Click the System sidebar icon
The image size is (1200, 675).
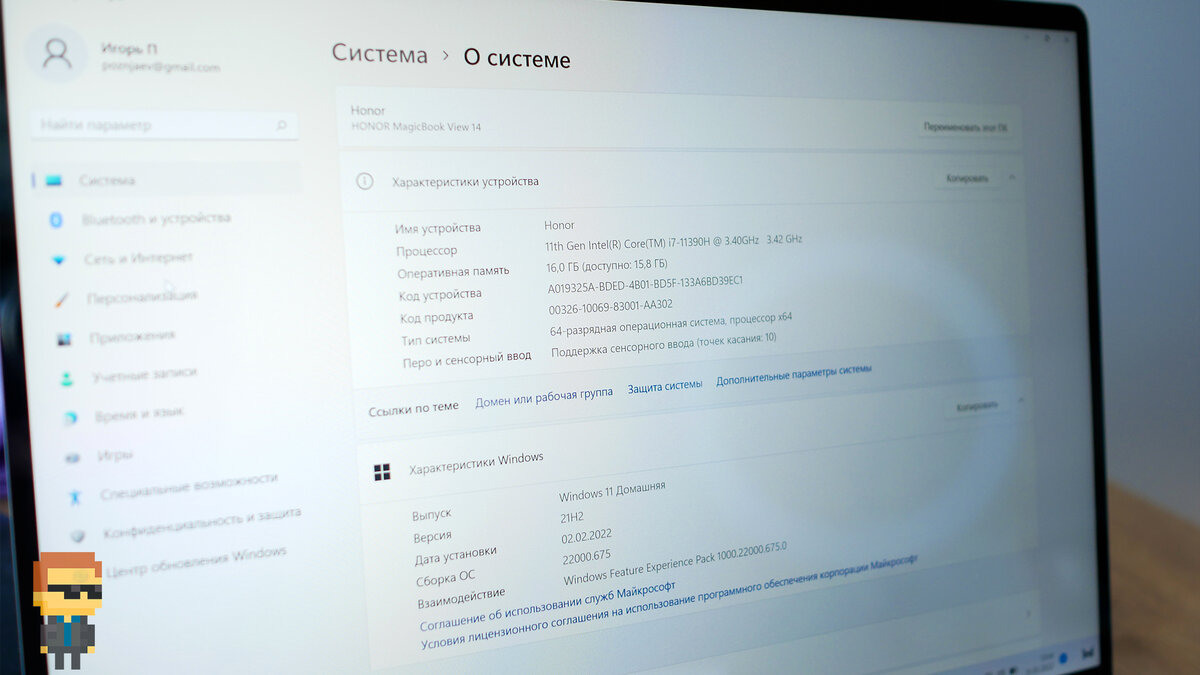(x=53, y=181)
